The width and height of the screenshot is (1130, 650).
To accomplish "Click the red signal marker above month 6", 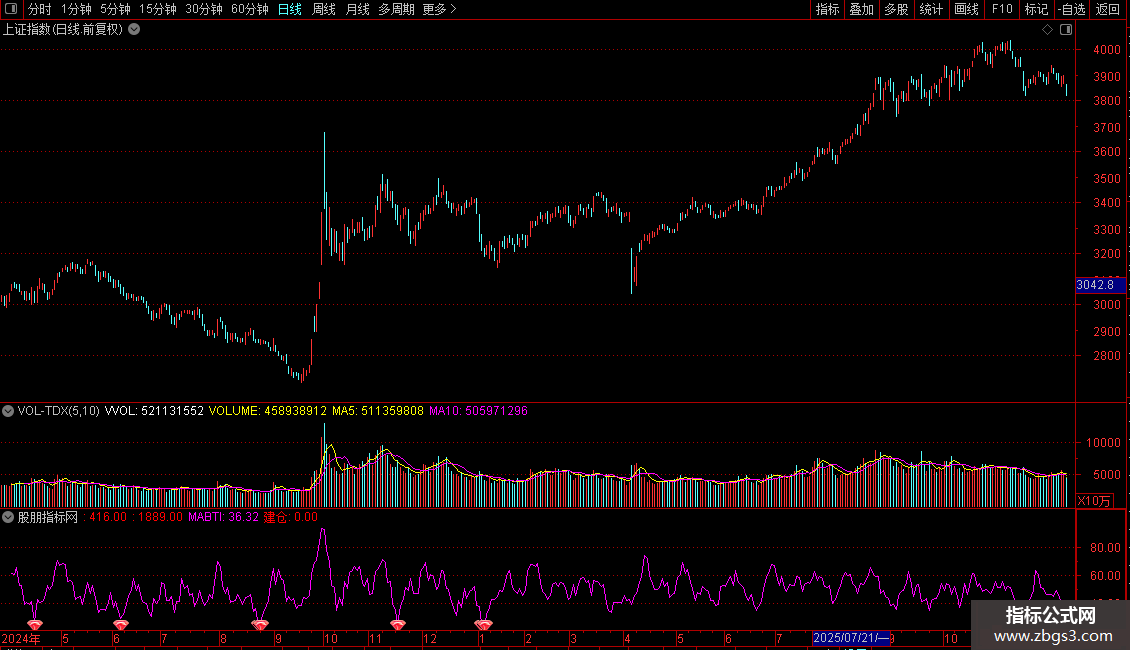I will (120, 624).
